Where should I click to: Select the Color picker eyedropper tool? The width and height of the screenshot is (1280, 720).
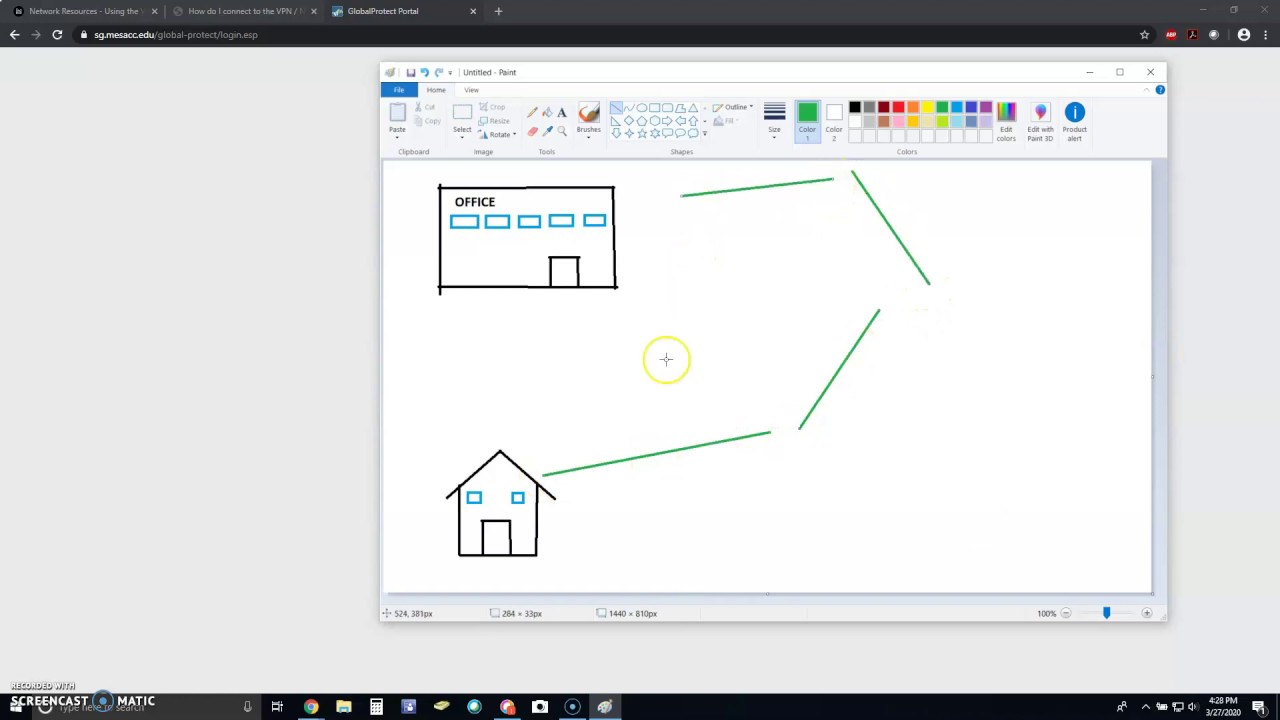547,131
